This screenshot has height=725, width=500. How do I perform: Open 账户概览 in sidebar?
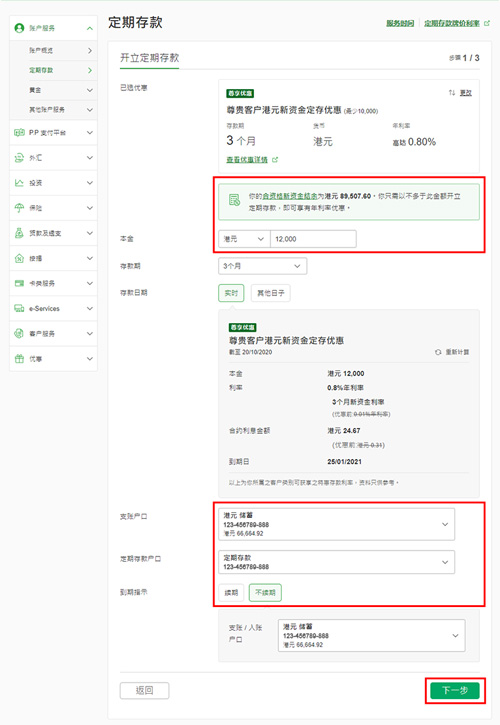(53, 50)
